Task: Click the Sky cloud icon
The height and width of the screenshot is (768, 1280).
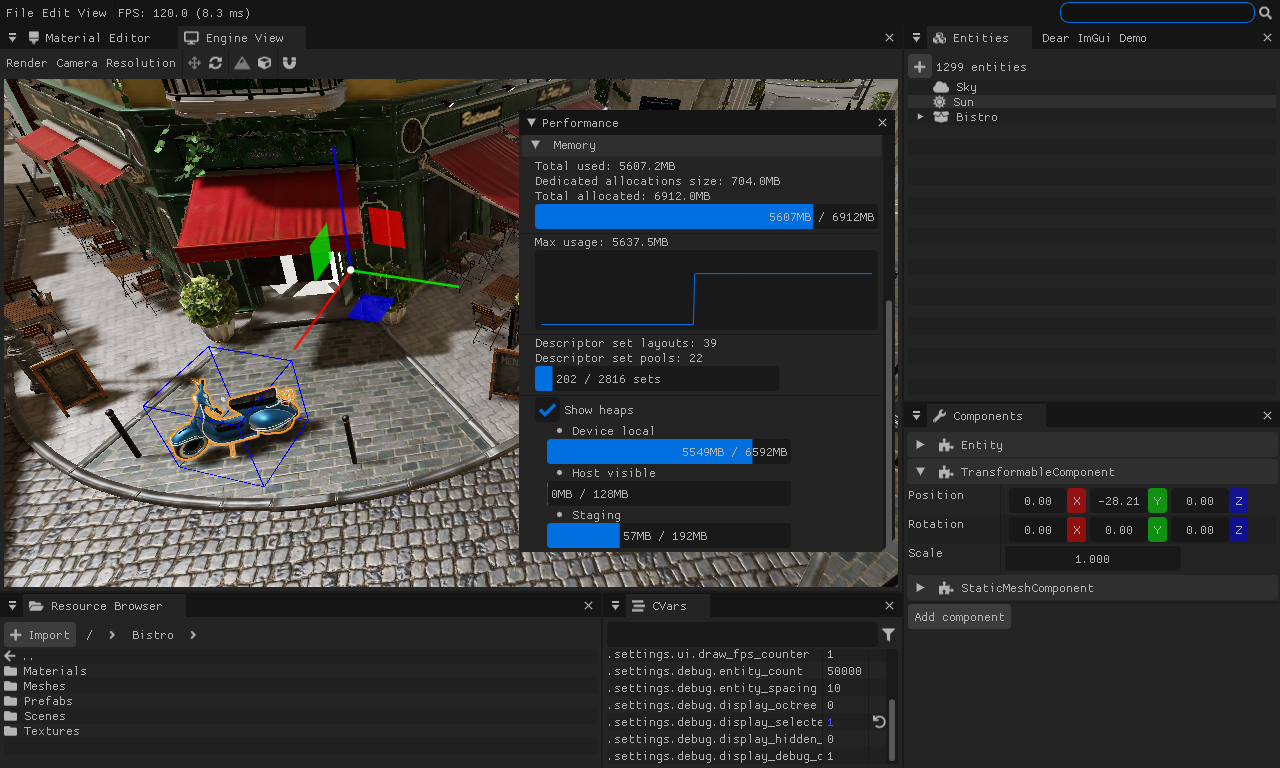Action: tap(940, 87)
